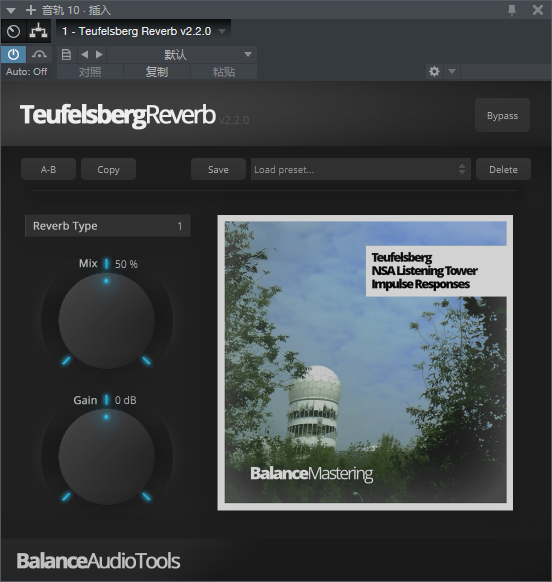Toggle the plugin power button

point(13,55)
